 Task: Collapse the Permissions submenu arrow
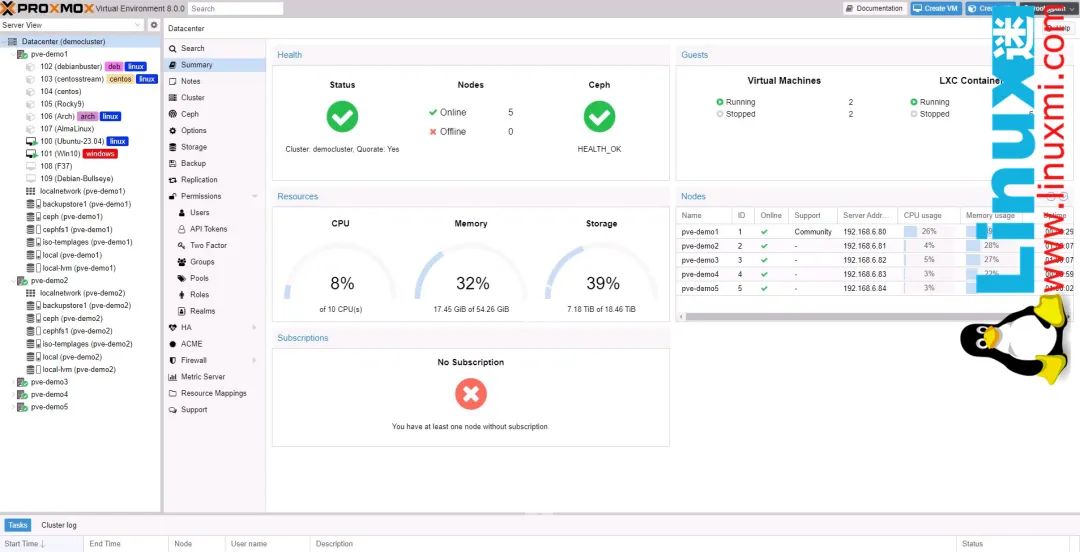click(254, 196)
